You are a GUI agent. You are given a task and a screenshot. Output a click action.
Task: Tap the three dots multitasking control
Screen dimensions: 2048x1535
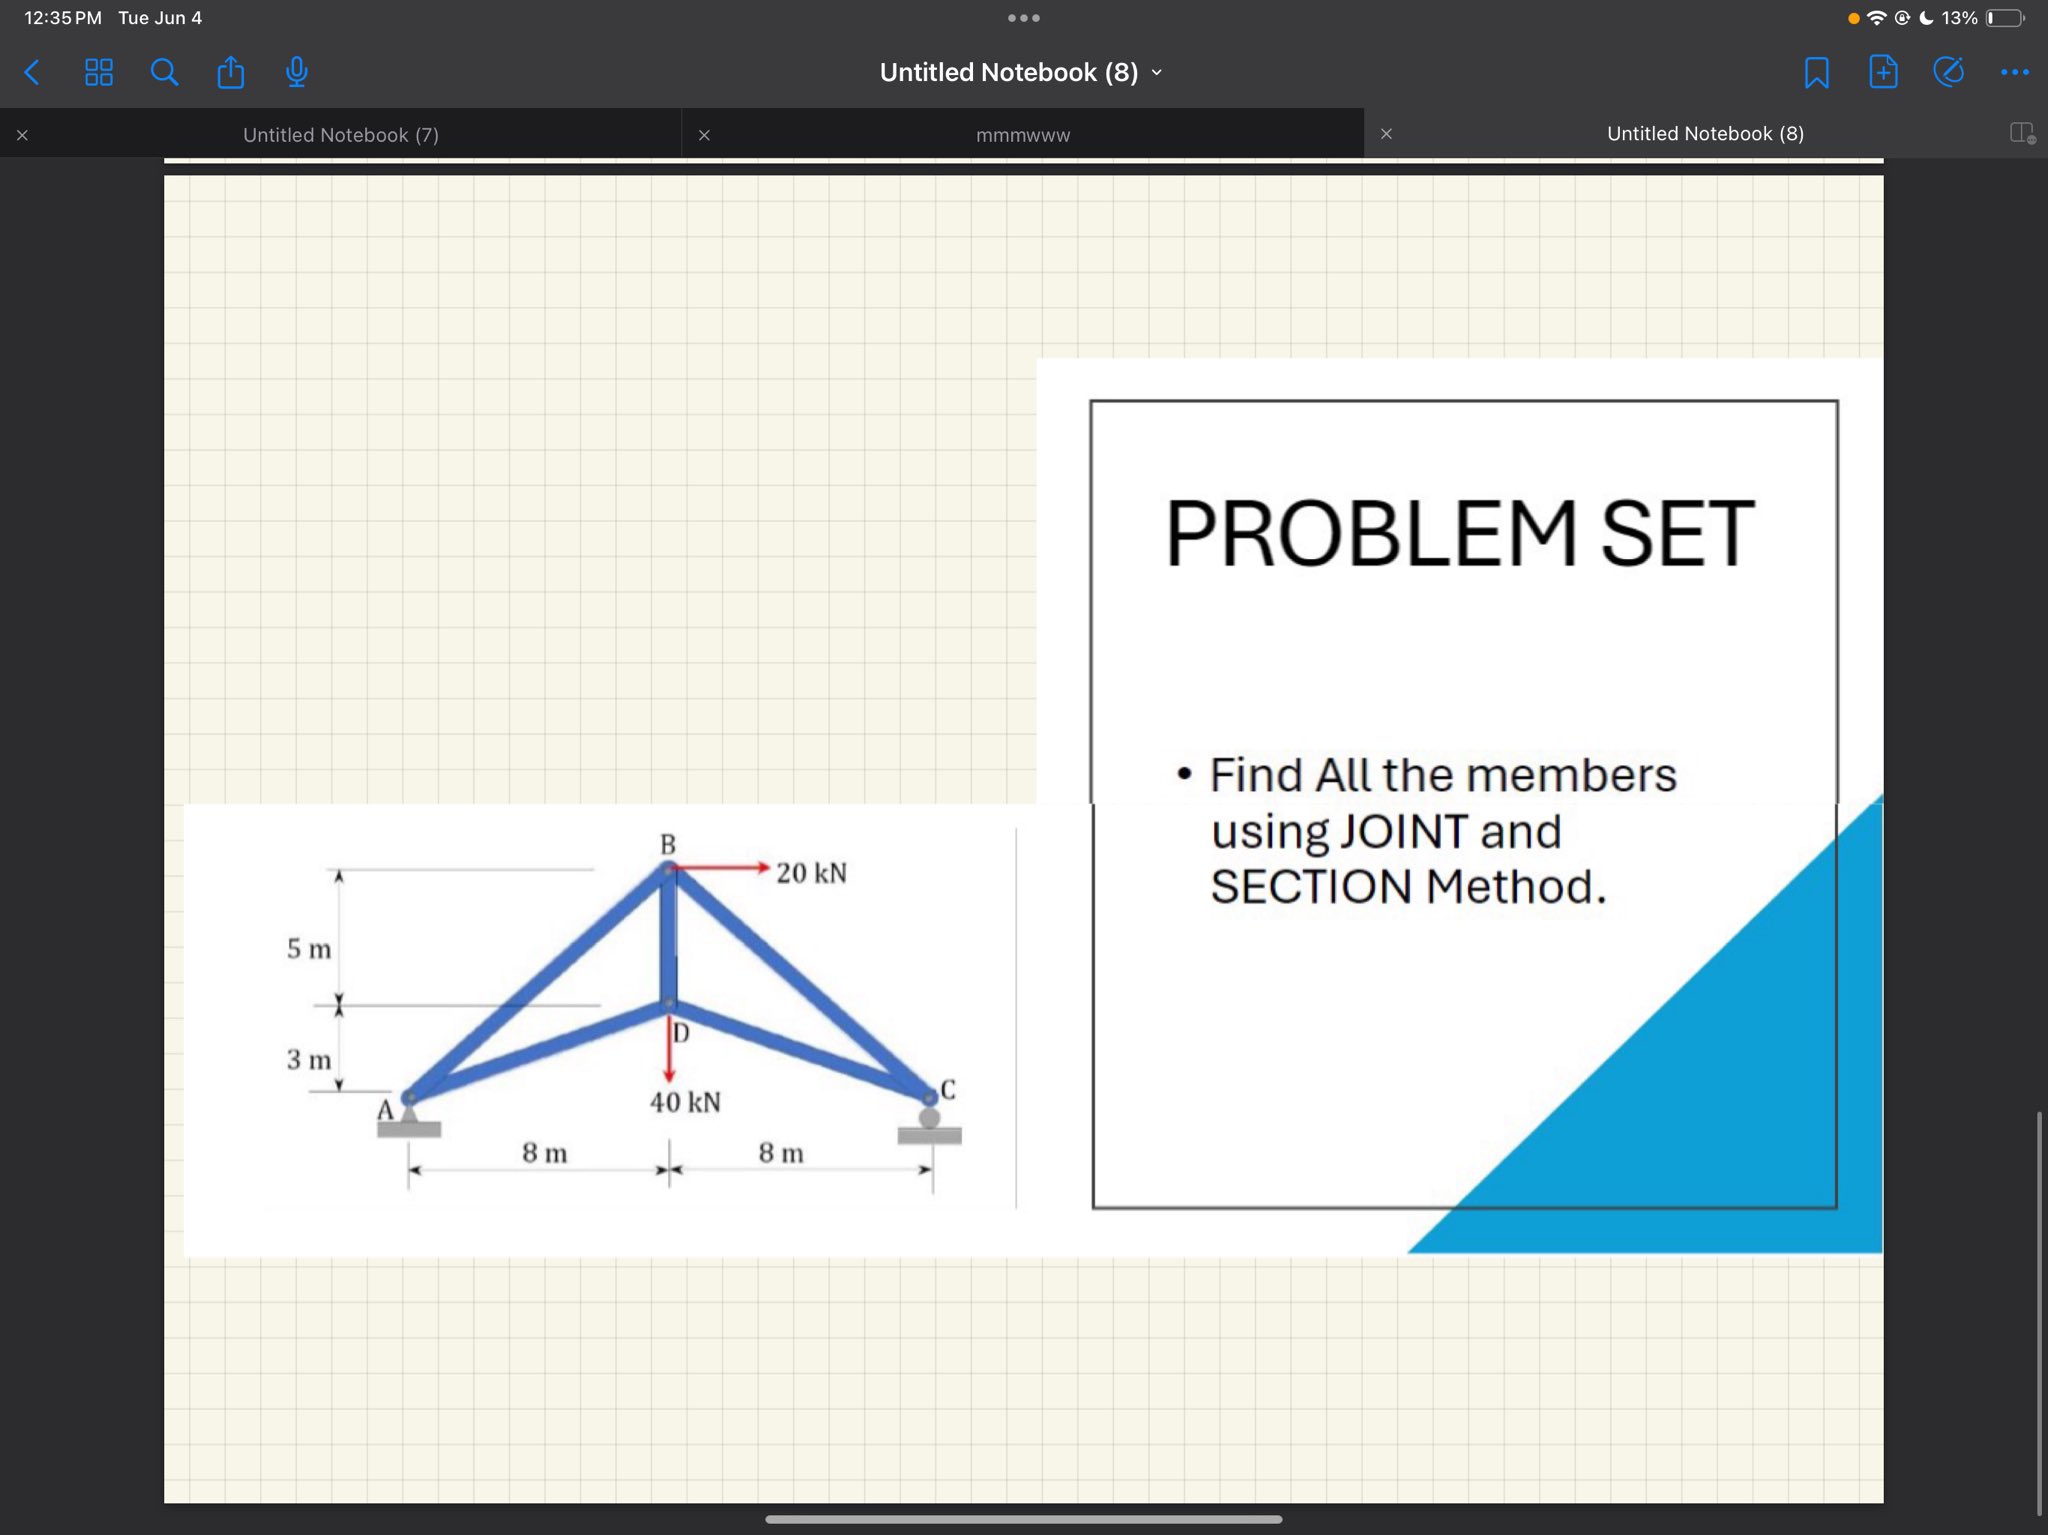click(1023, 18)
